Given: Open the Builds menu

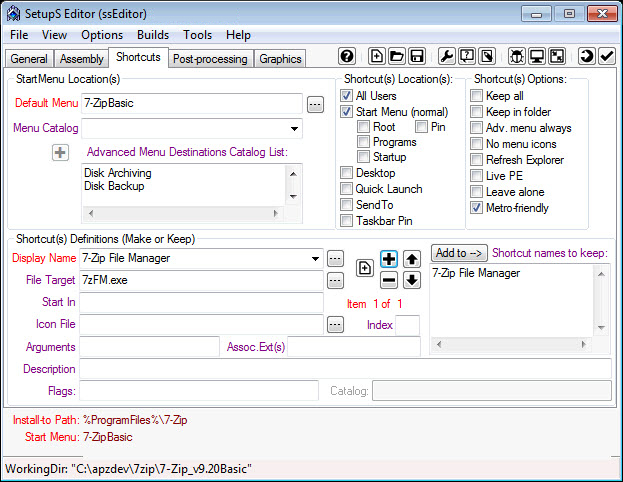Looking at the screenshot, I should [x=153, y=35].
